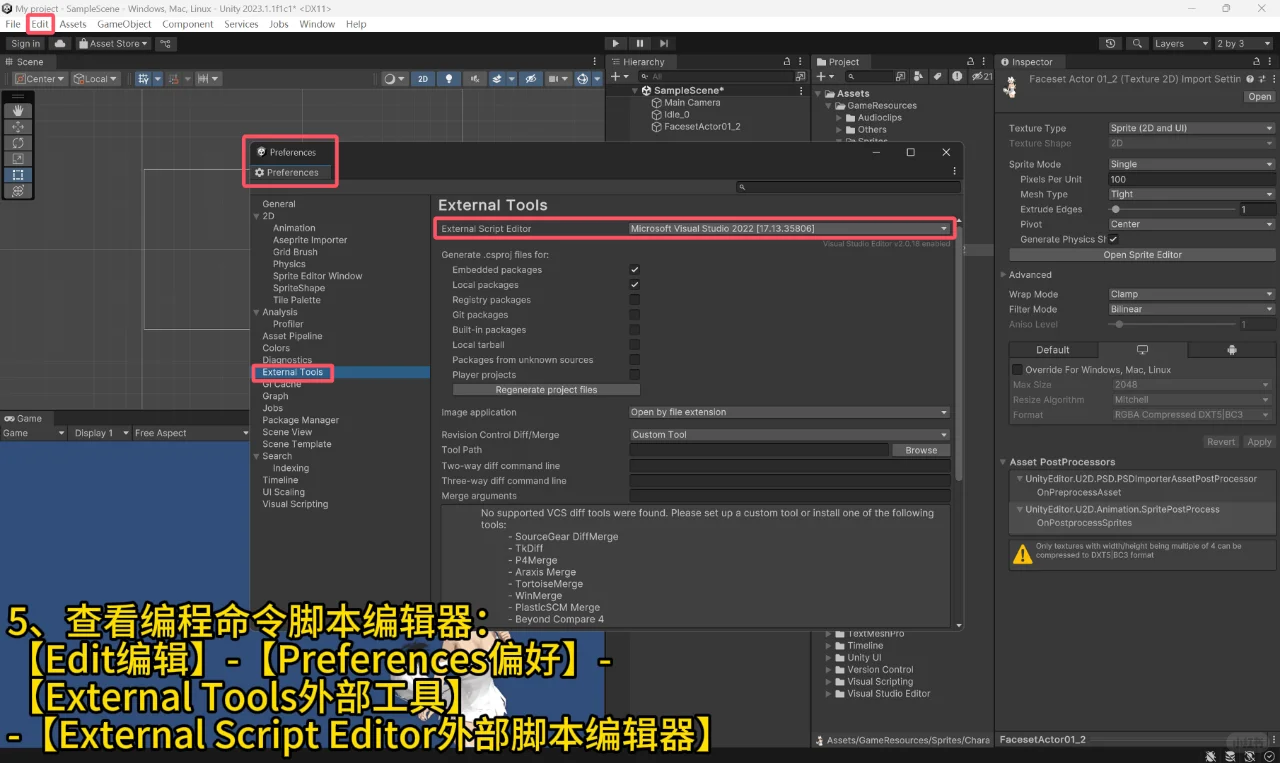Open the Edit menu
1280x763 pixels.
[x=40, y=24]
